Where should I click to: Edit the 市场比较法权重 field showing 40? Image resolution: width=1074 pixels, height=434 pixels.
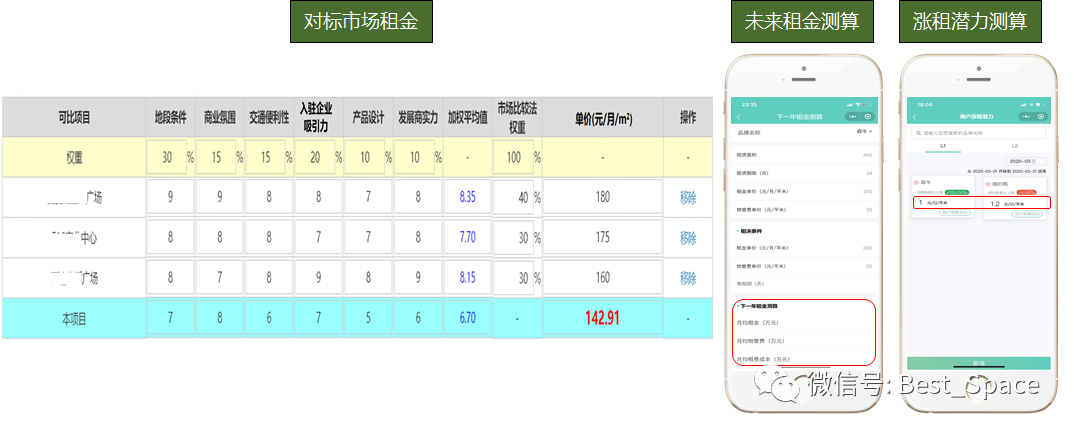pyautogui.click(x=514, y=198)
